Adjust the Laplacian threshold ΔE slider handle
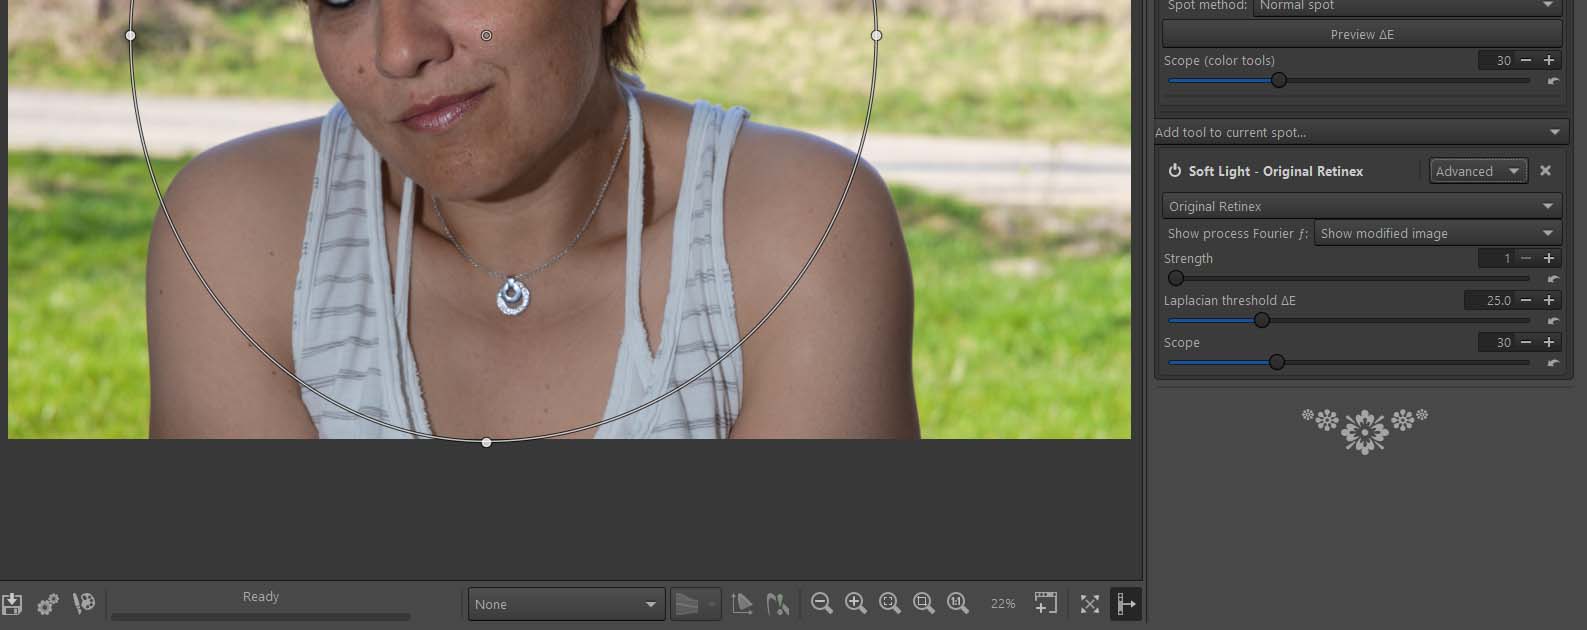 point(1262,320)
